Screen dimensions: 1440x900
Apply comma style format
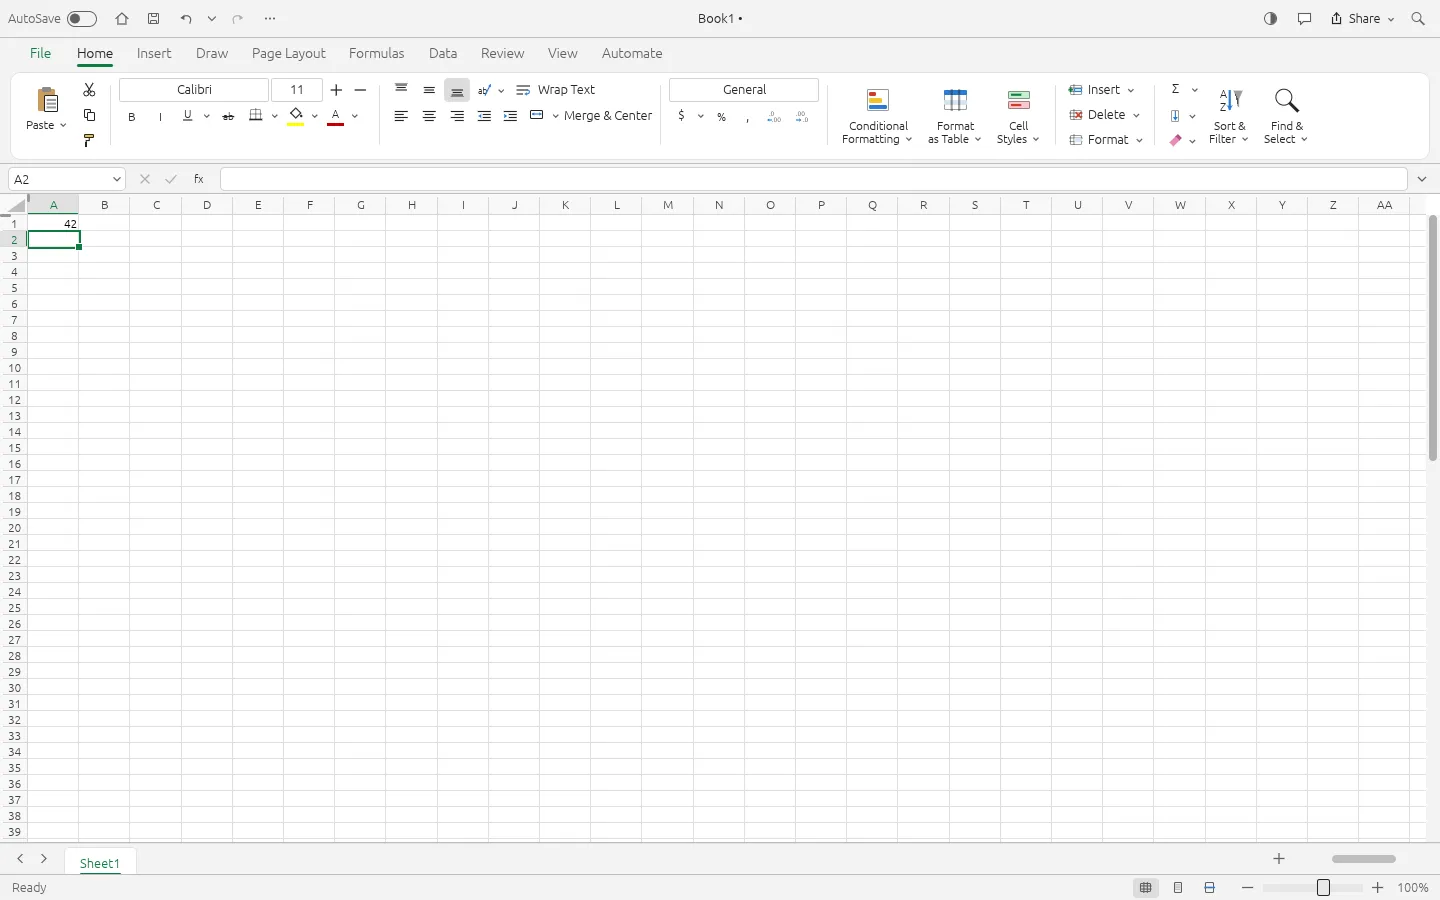[x=747, y=117]
